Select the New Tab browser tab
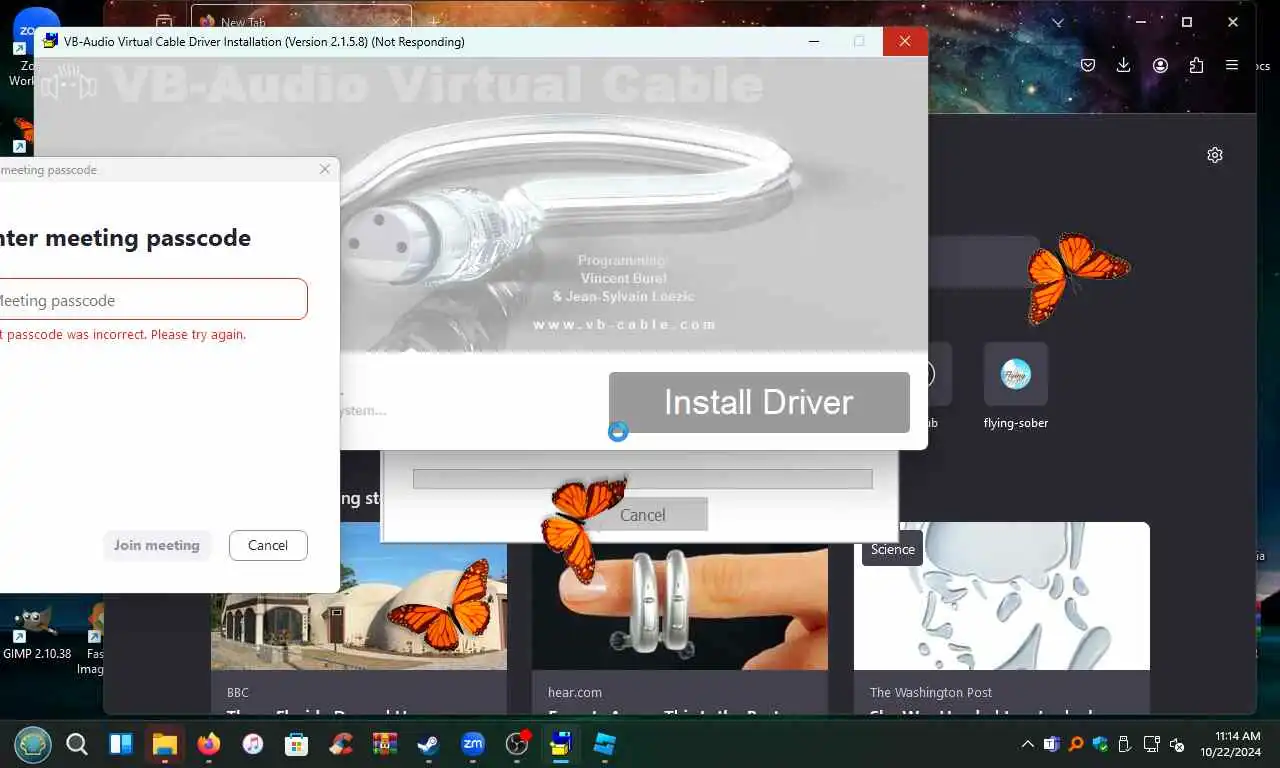The height and width of the screenshot is (768, 1280). coord(301,22)
